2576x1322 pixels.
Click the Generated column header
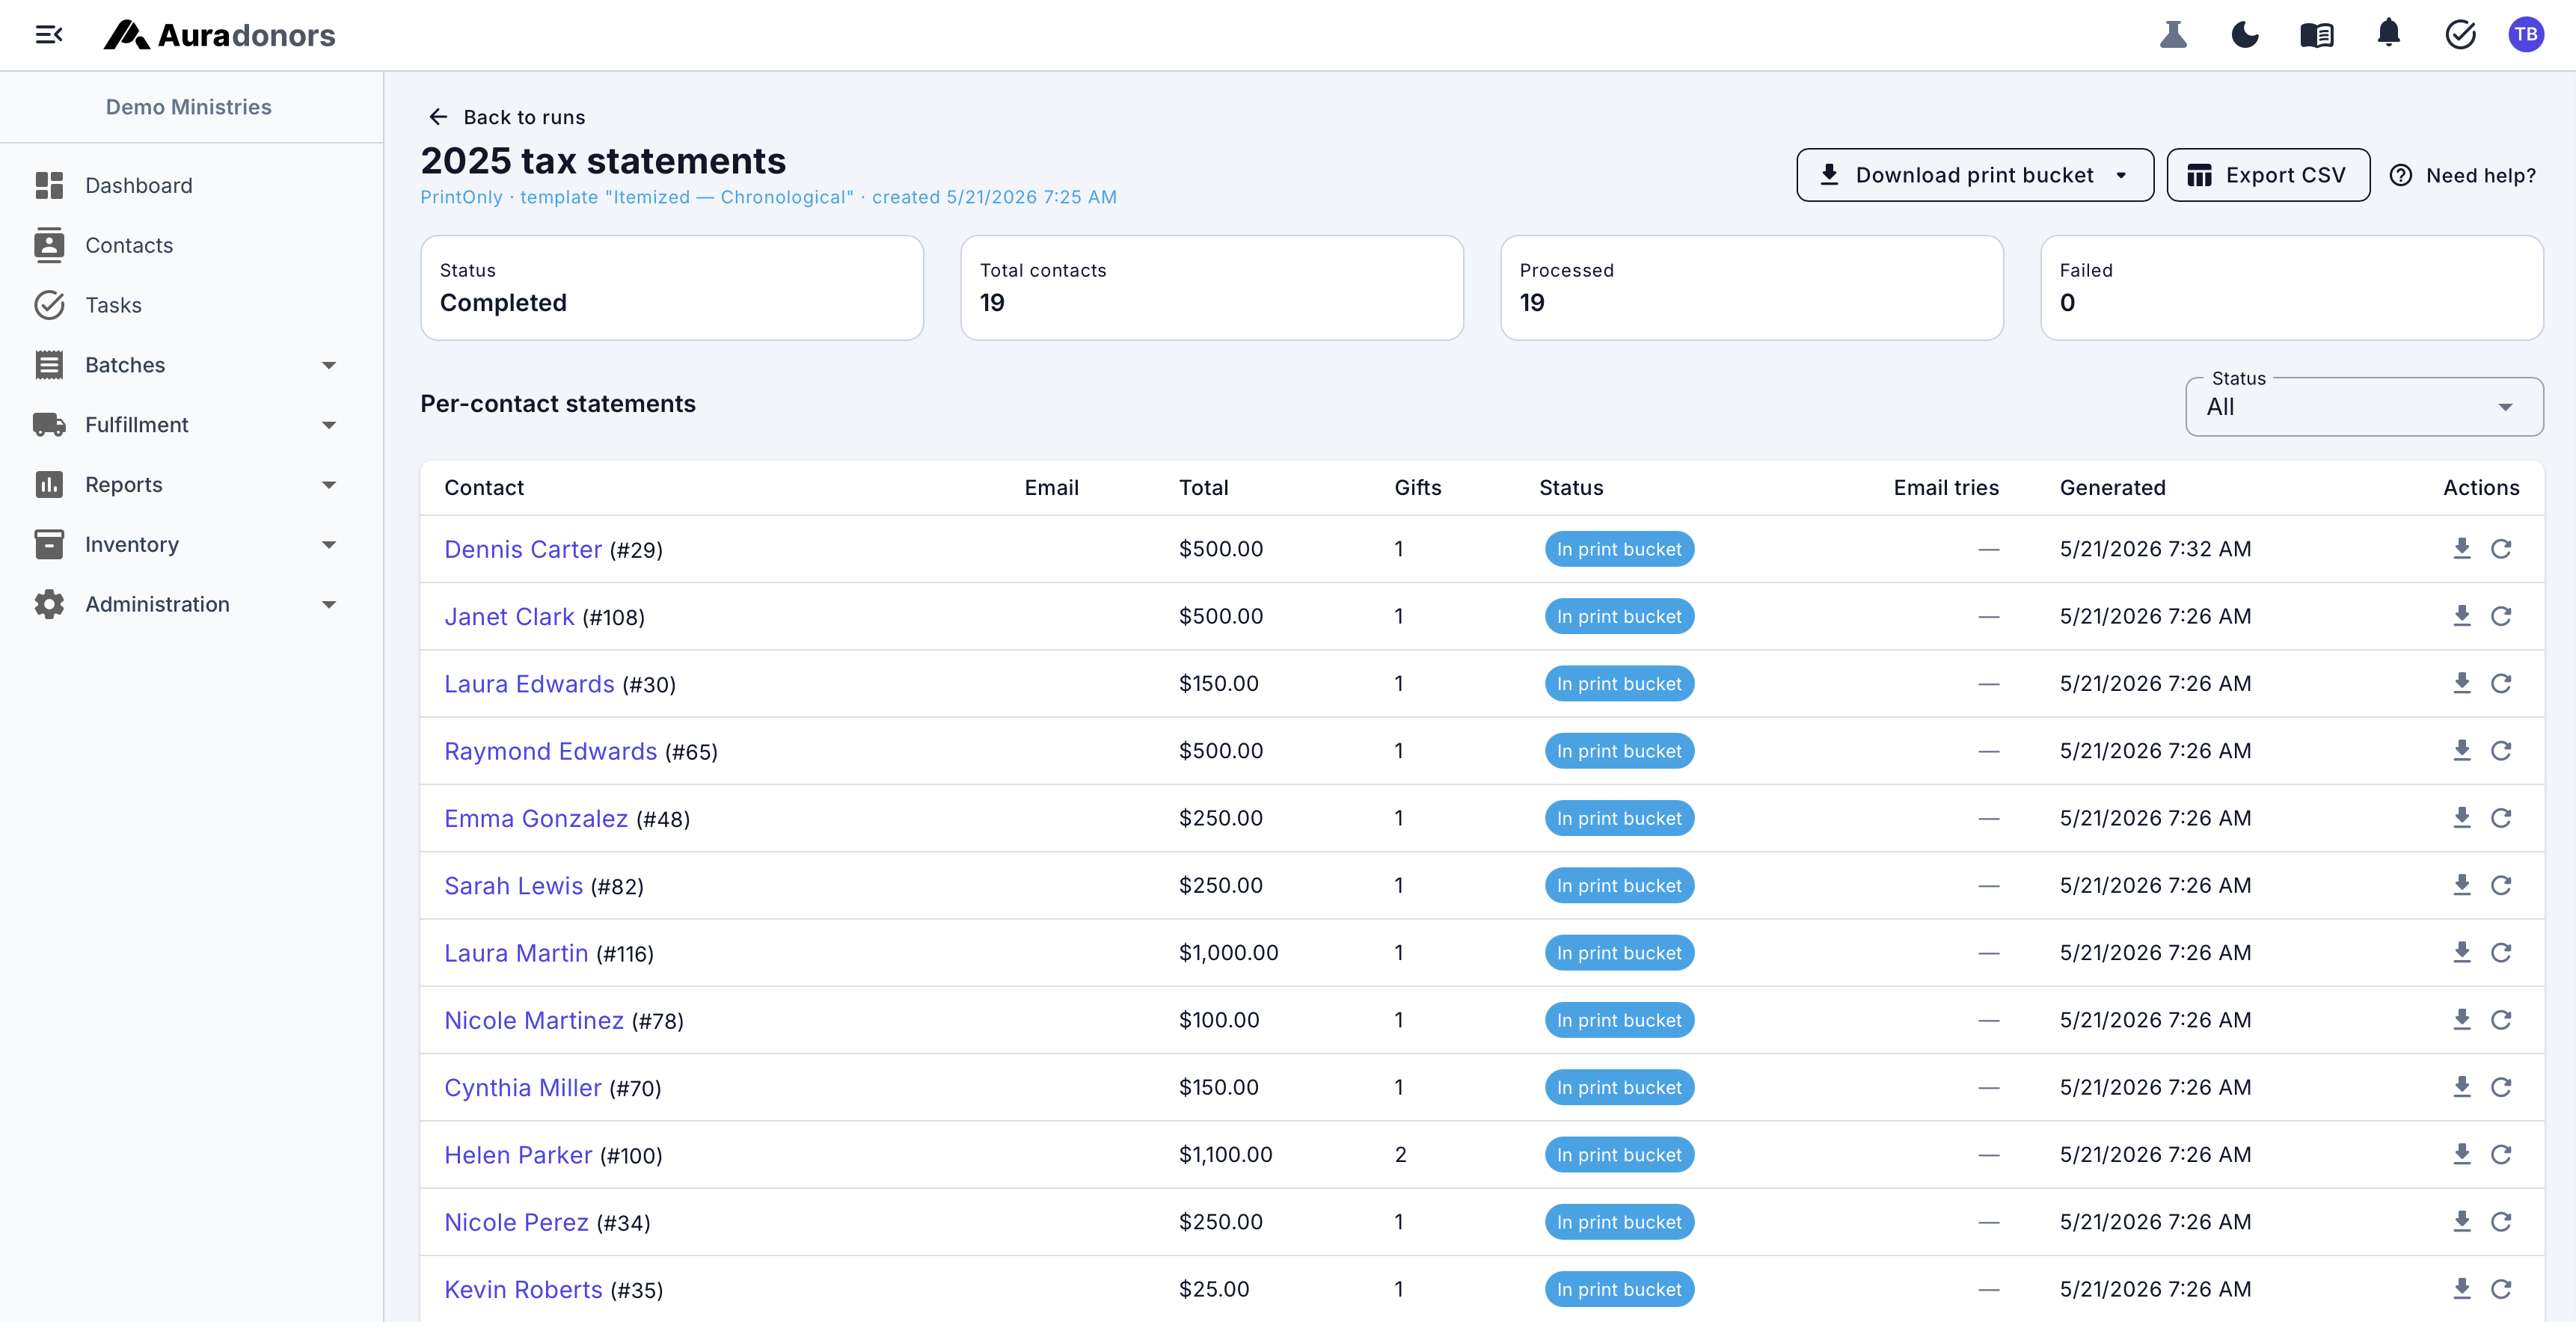click(x=2112, y=488)
